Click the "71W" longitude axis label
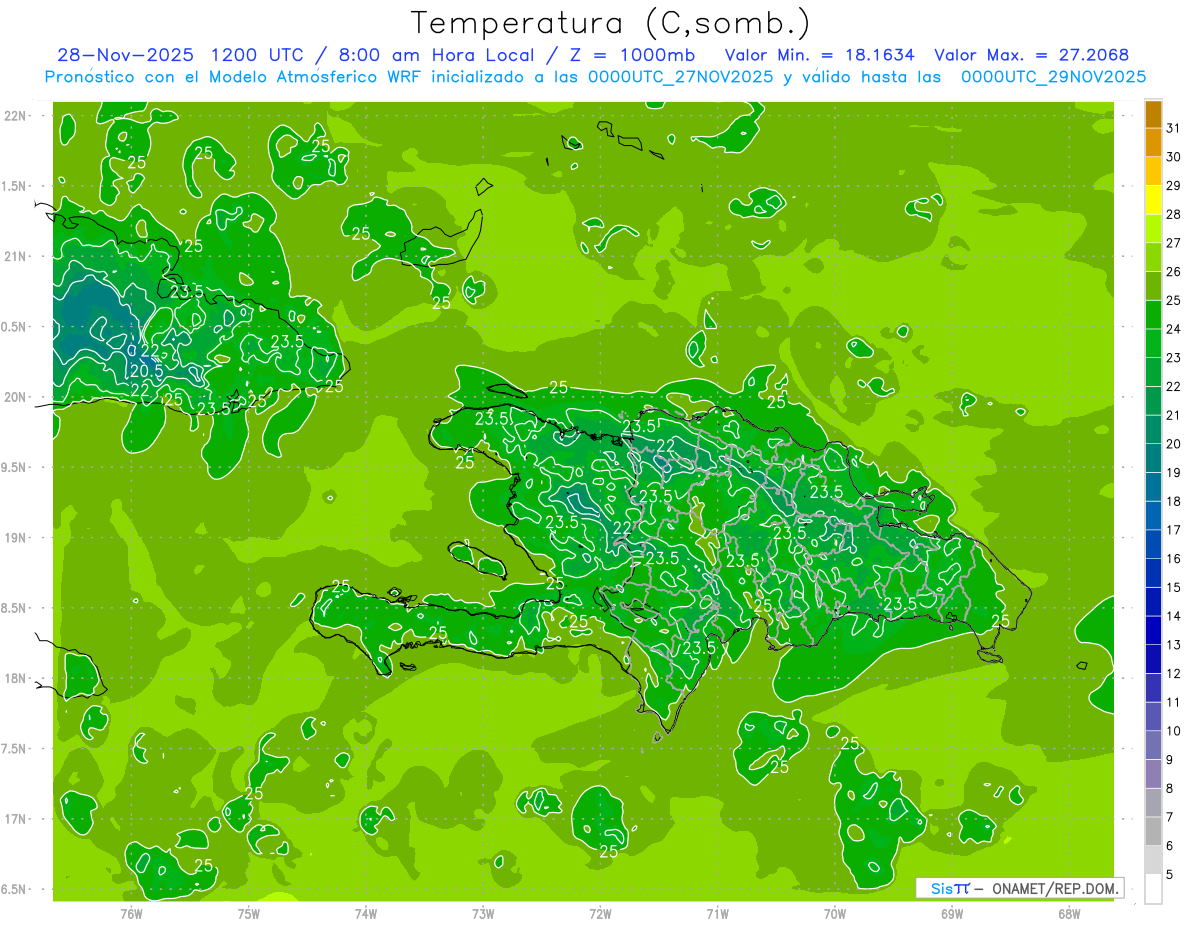The width and height of the screenshot is (1200, 927). 717,913
